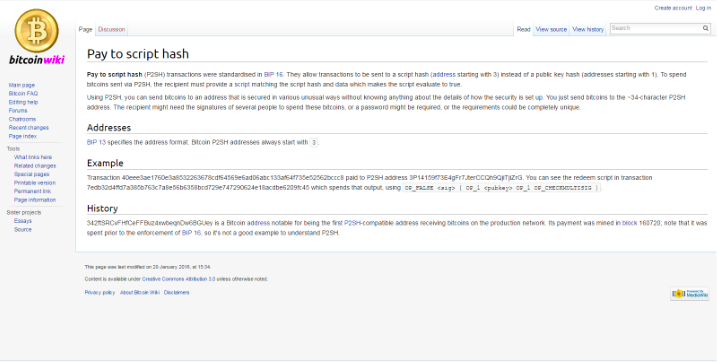The image size is (718, 362).
Task: Follow address link in History section
Action: coord(258,223)
